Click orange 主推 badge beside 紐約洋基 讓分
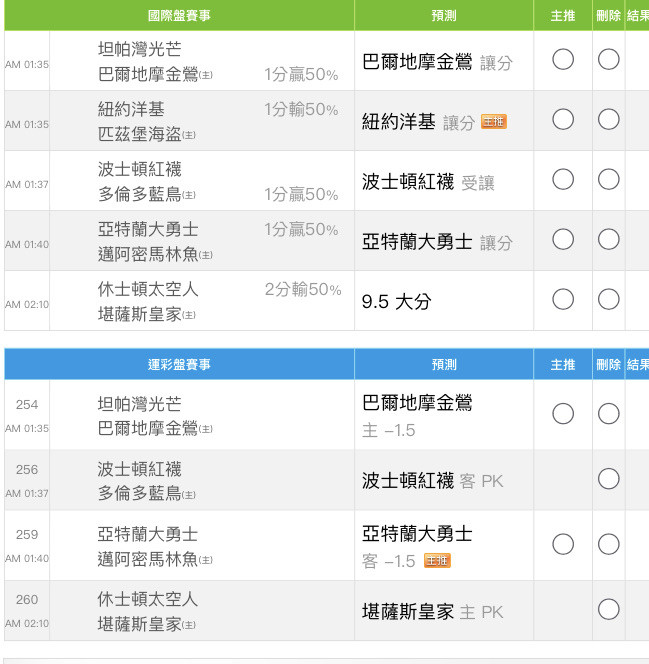 point(494,121)
